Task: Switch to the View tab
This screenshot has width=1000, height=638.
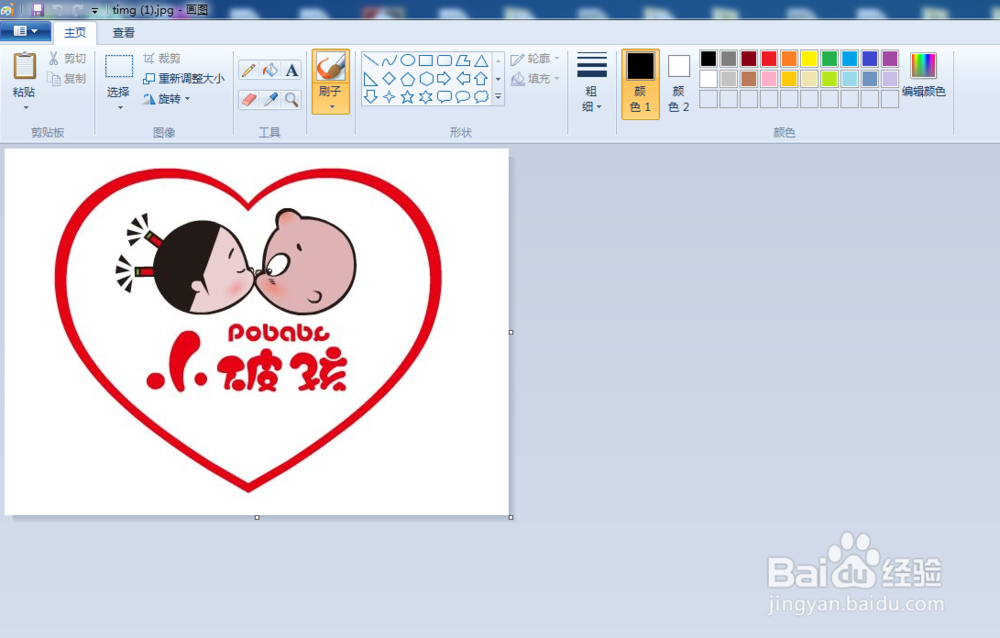Action: tap(124, 33)
